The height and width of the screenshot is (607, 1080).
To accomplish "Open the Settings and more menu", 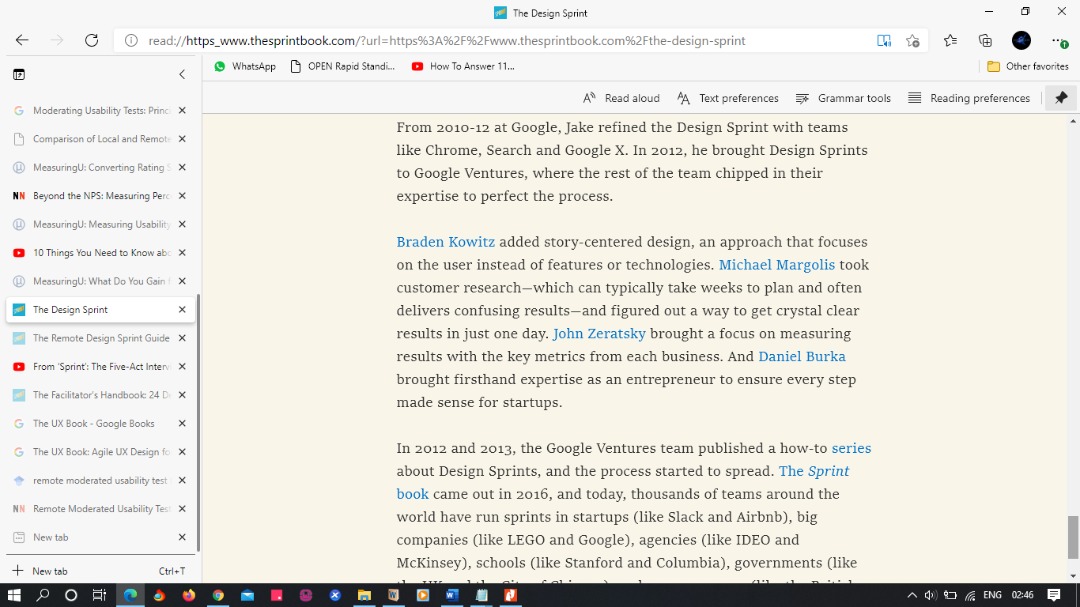I will click(1058, 40).
